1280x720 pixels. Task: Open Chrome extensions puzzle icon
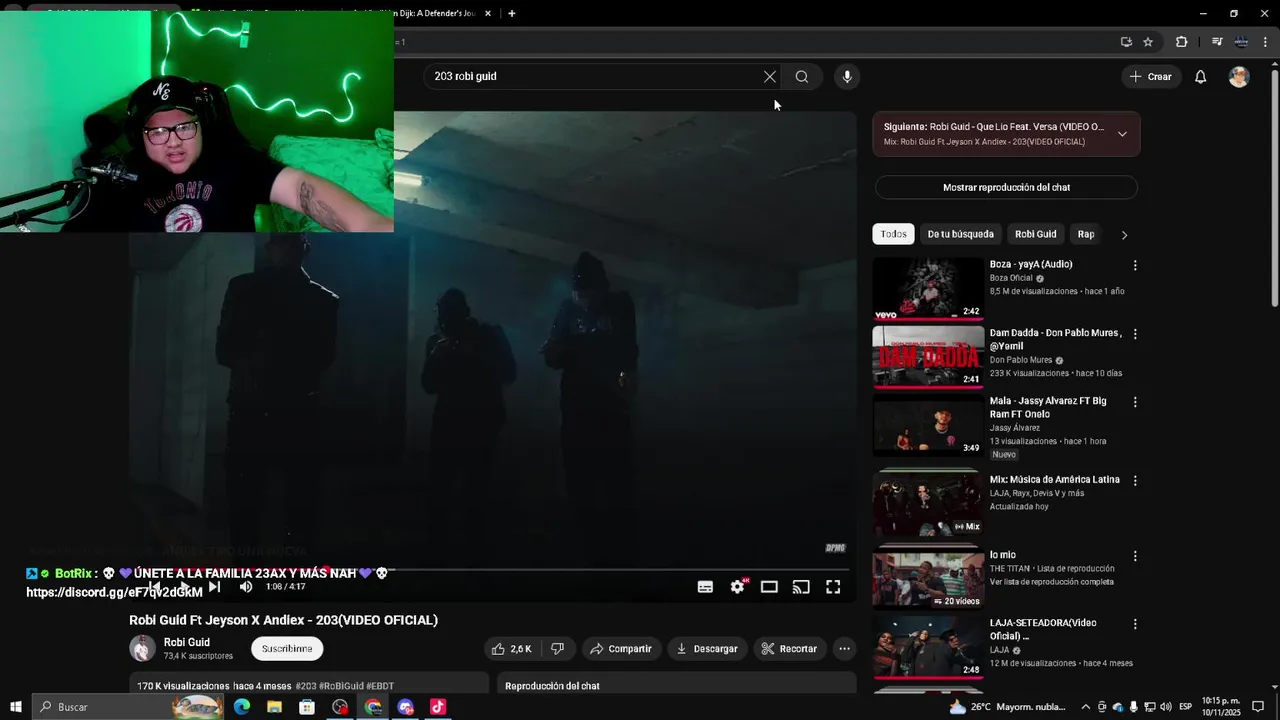click(1181, 42)
